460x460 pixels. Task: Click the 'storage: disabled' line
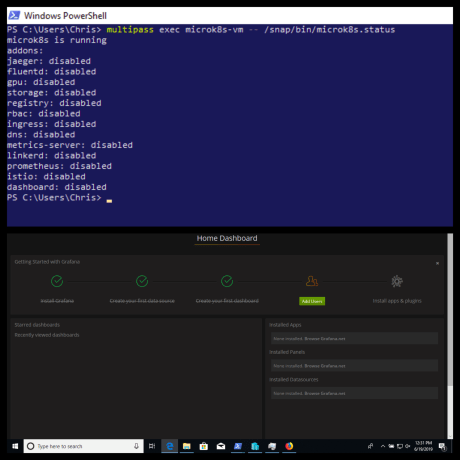click(x=52, y=93)
